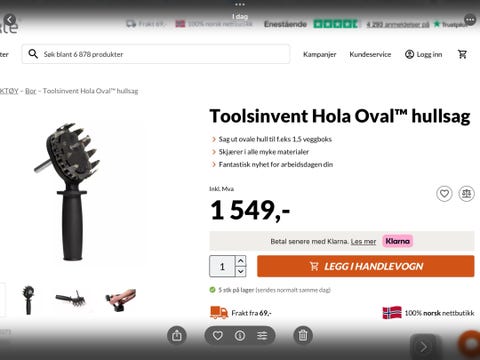Screen dimensions: 480x360
Task: Tap the favorite heart in bottom toolbar
Action: 218,336
